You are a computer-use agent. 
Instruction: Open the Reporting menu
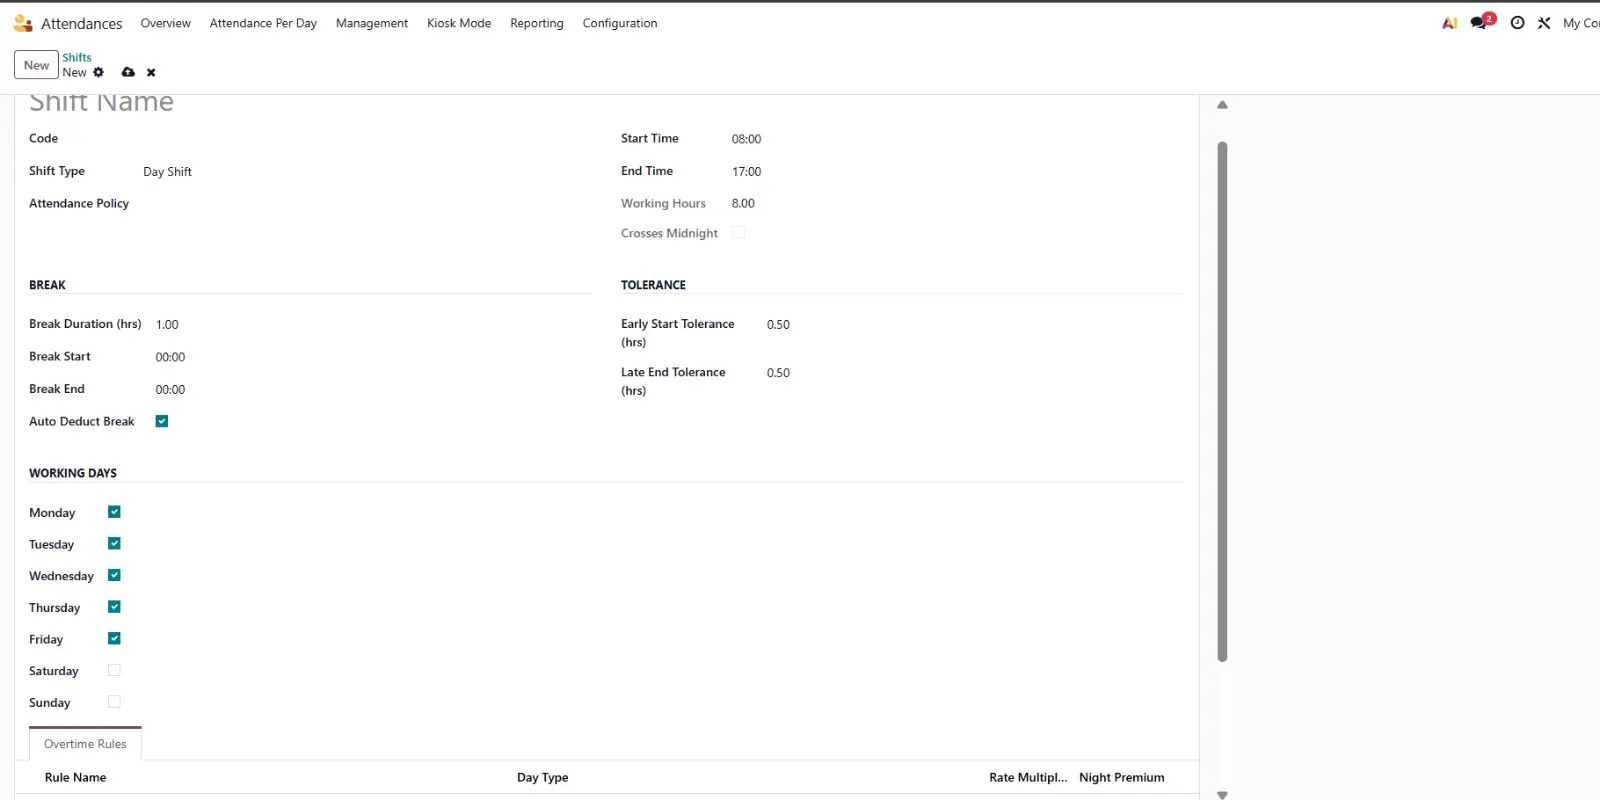536,23
